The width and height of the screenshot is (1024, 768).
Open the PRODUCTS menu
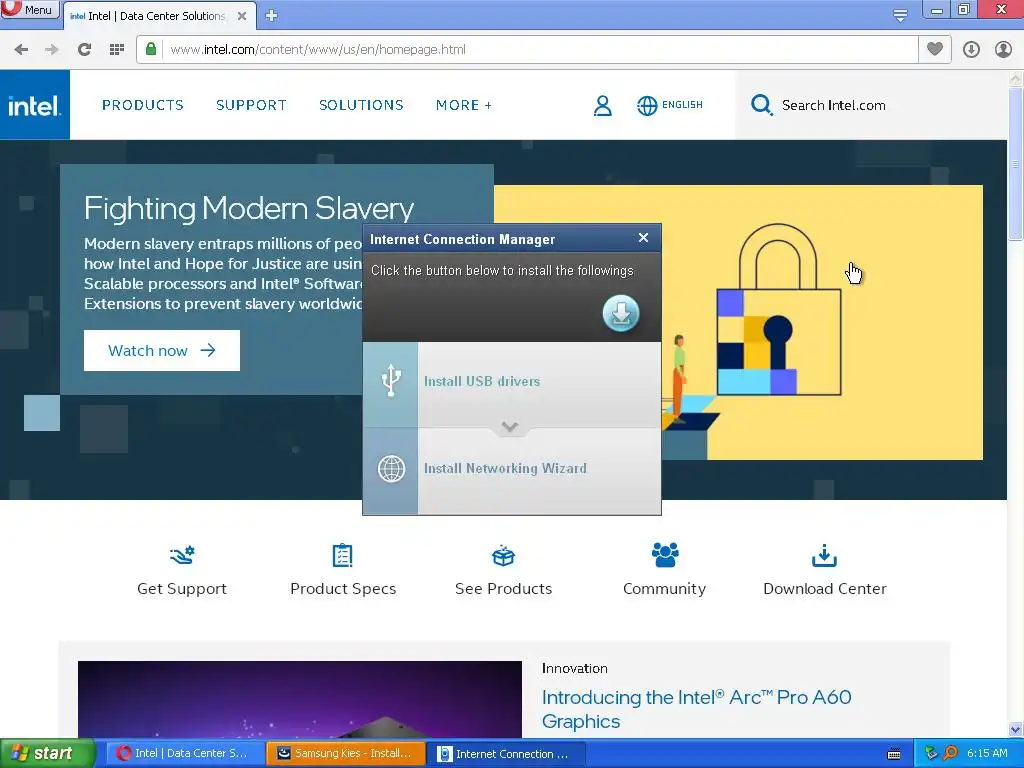tap(142, 105)
